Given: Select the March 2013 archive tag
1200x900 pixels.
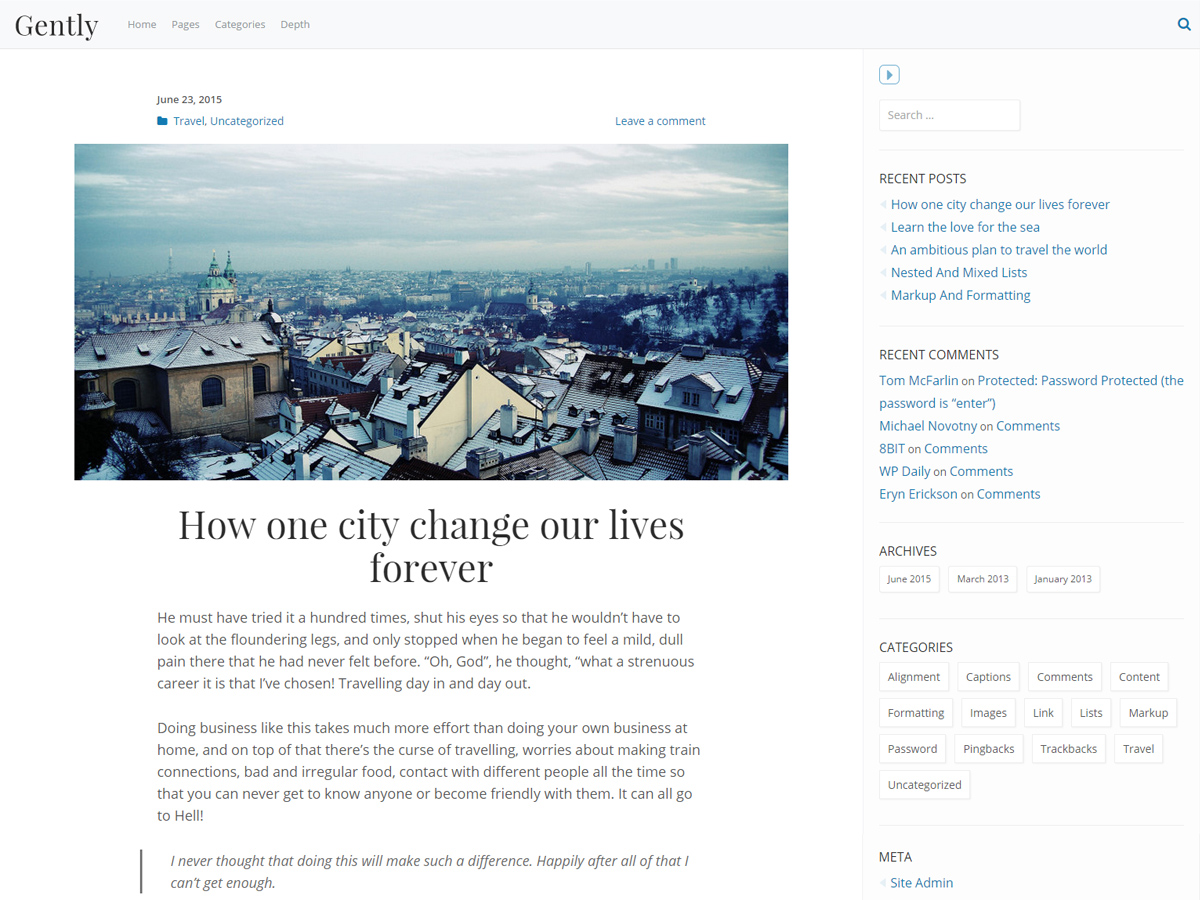Looking at the screenshot, I should click(x=983, y=579).
